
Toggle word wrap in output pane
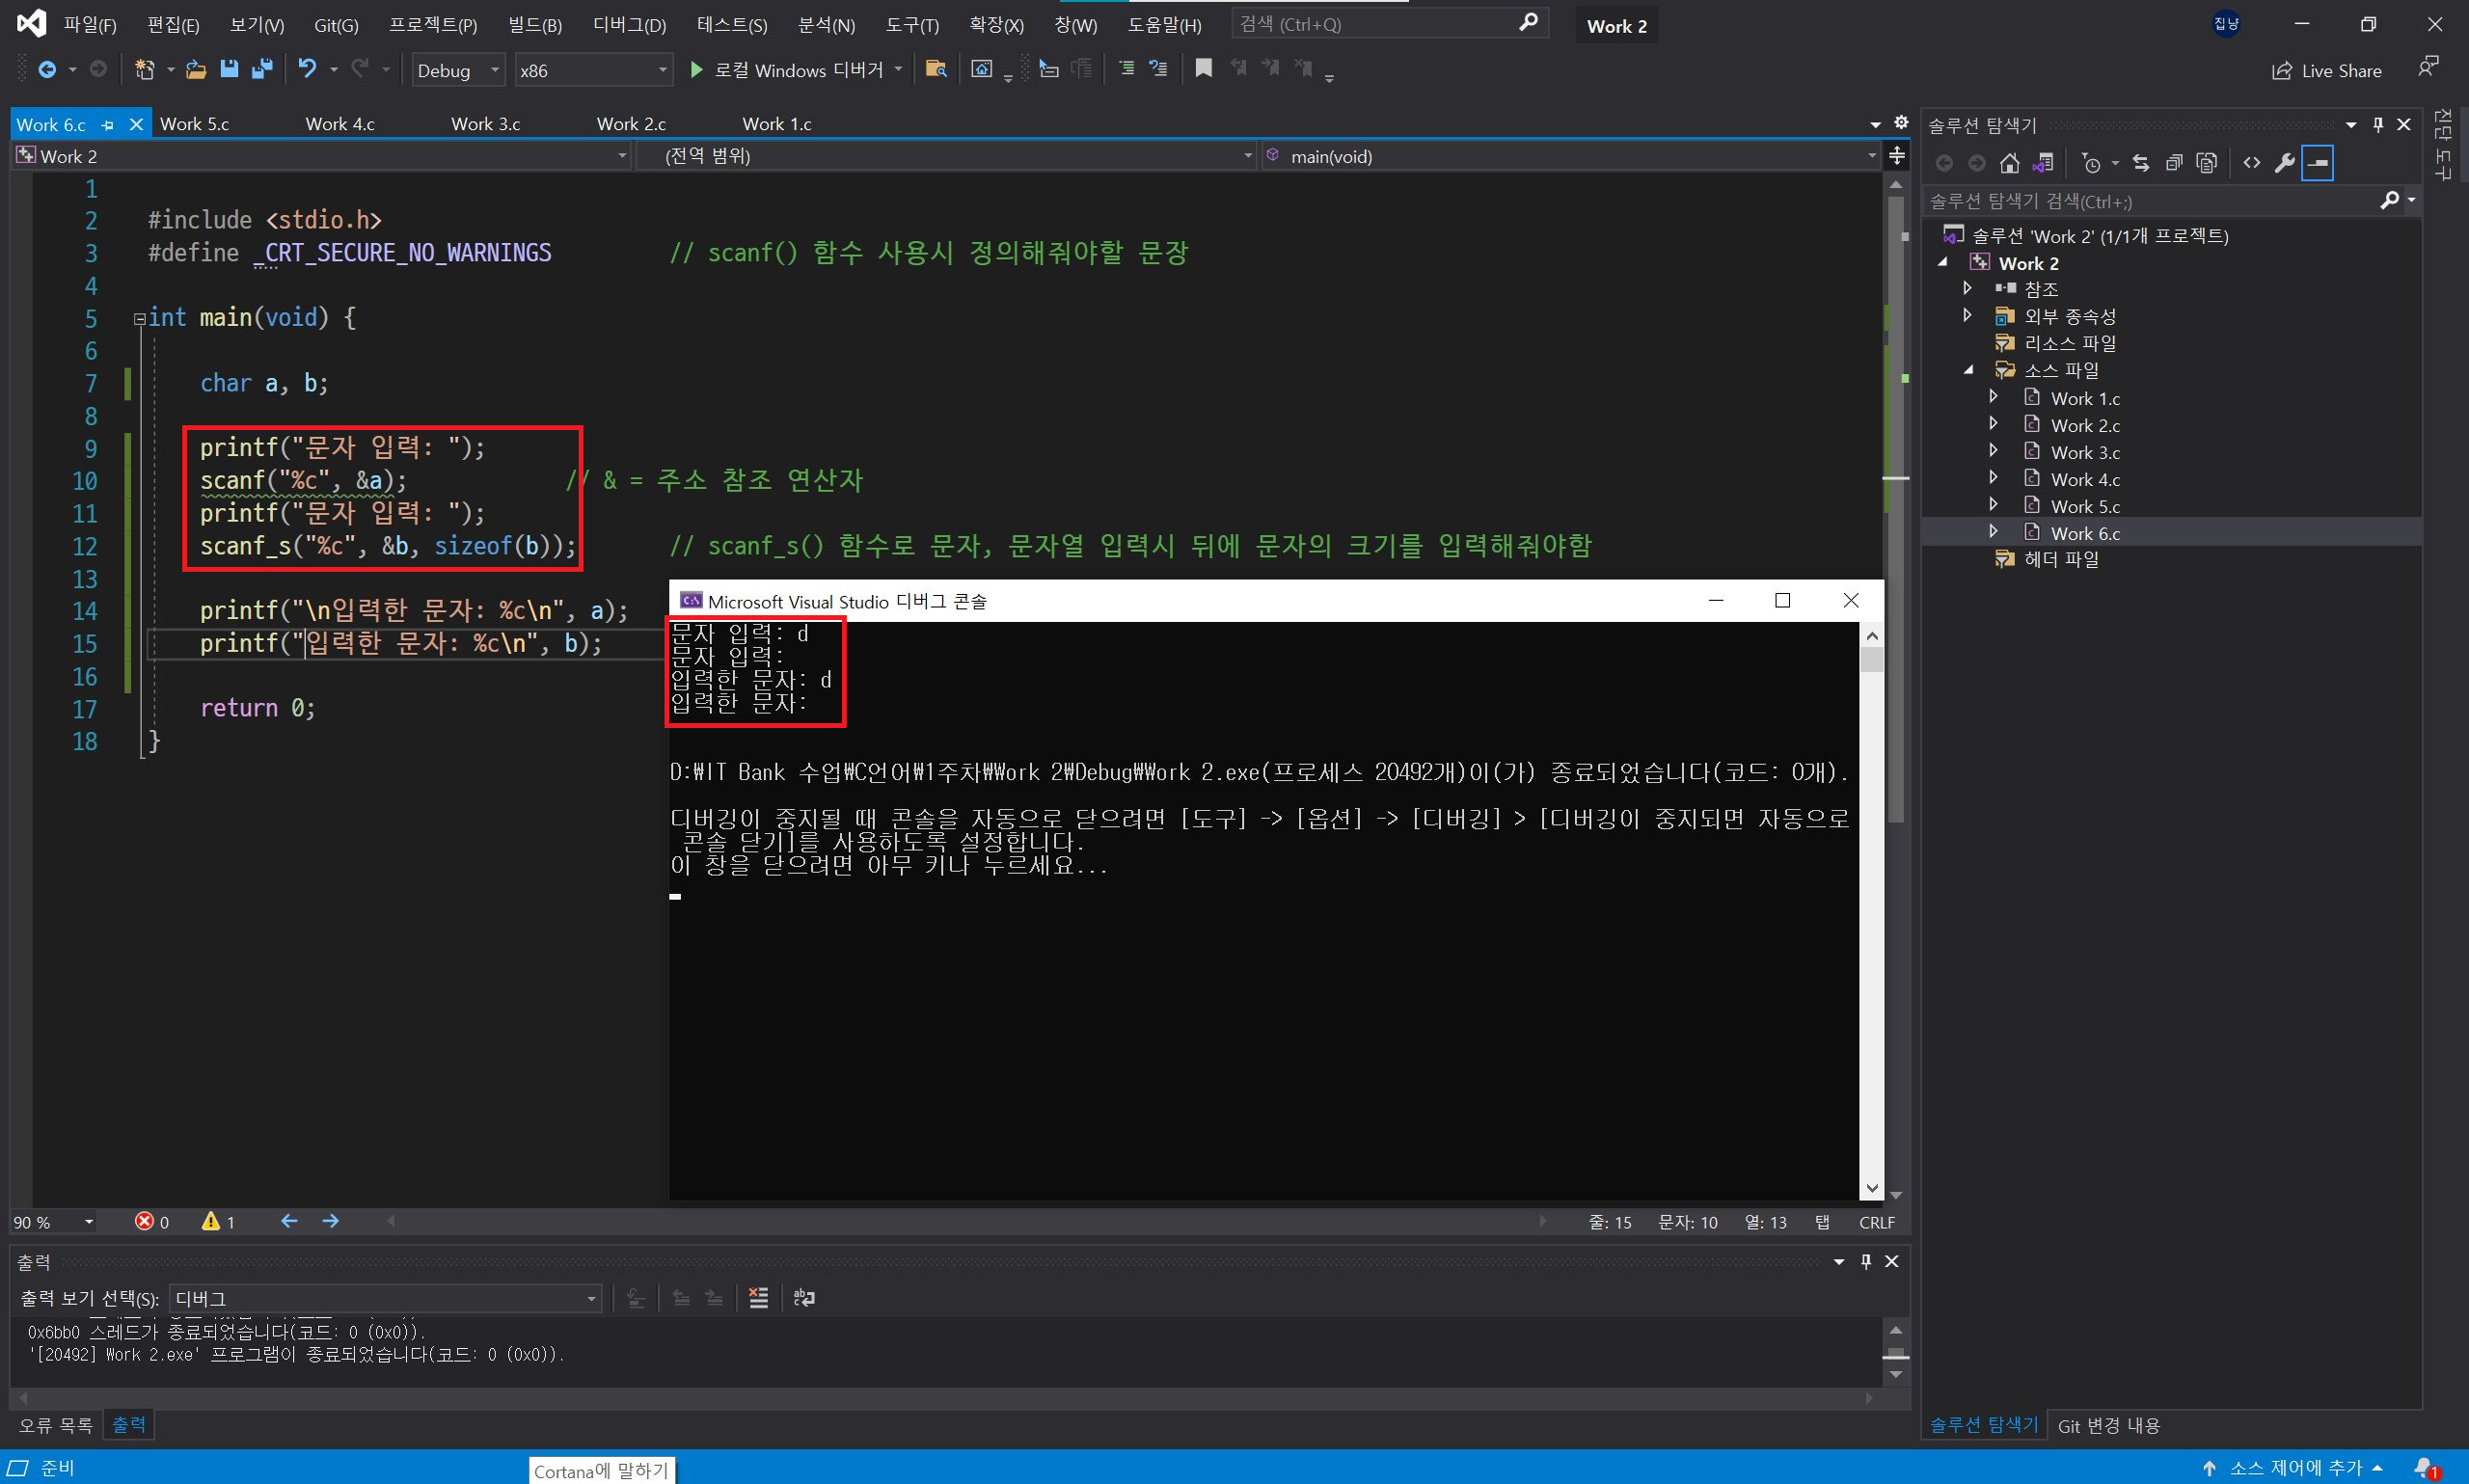[x=804, y=1298]
